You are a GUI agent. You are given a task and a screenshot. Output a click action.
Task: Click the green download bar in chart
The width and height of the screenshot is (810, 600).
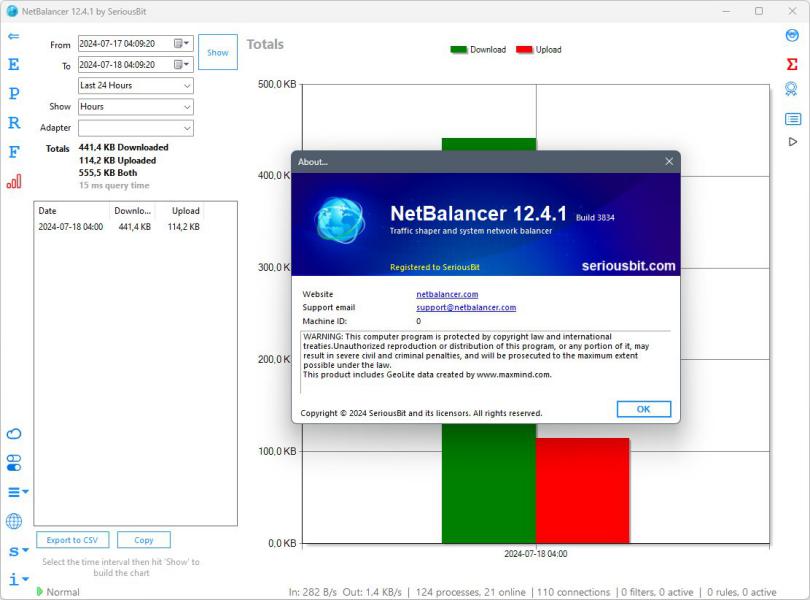[x=489, y=483]
